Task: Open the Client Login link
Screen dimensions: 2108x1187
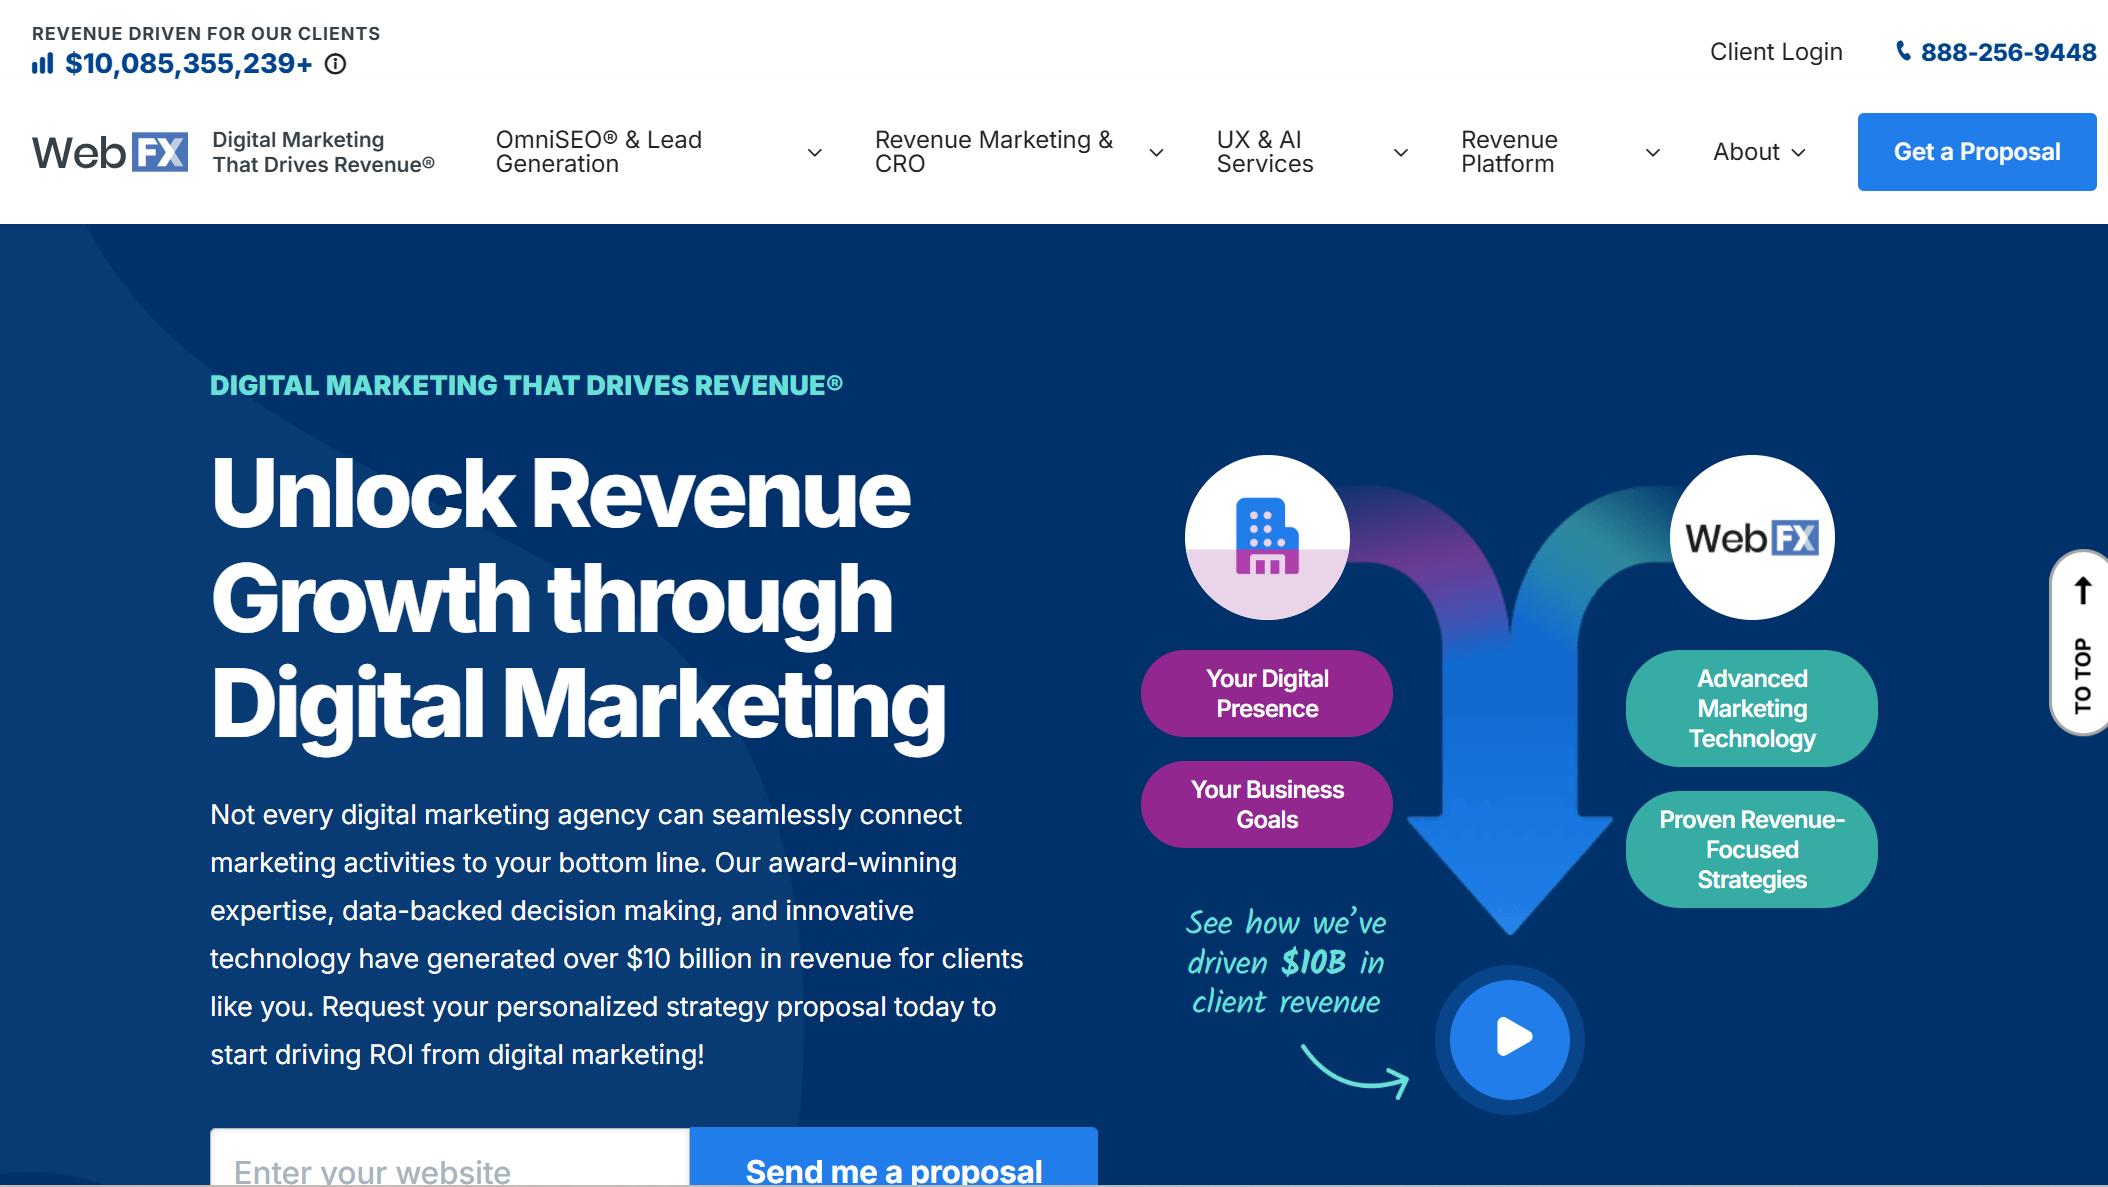Action: pos(1775,52)
